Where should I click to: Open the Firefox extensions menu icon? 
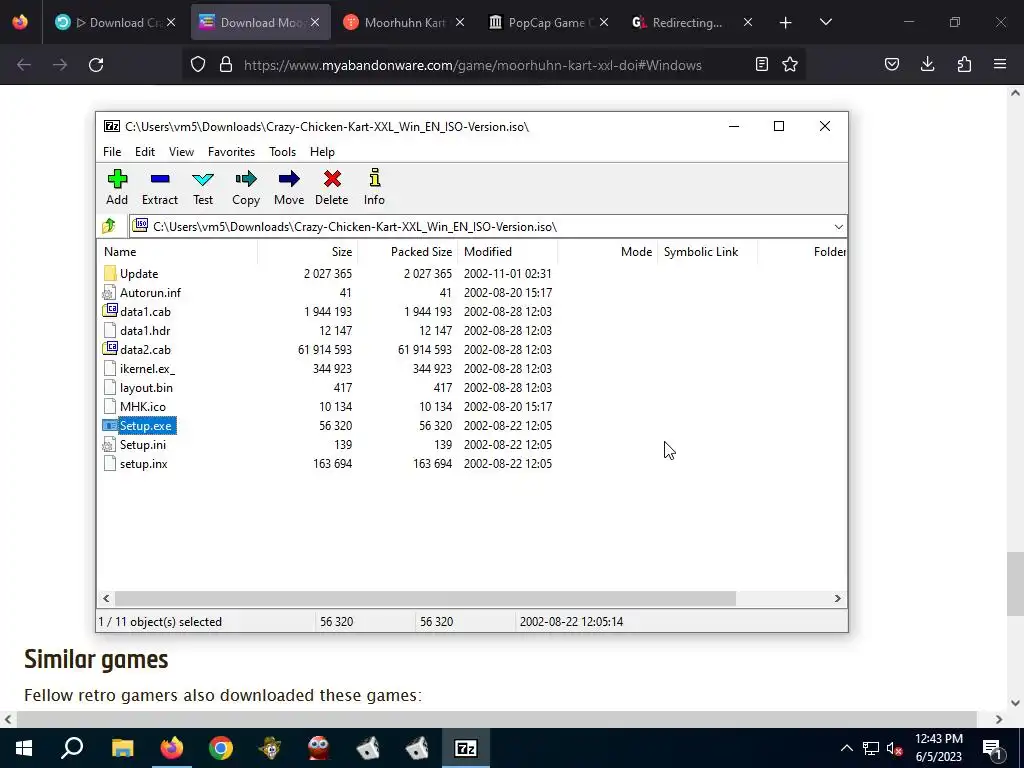click(964, 64)
